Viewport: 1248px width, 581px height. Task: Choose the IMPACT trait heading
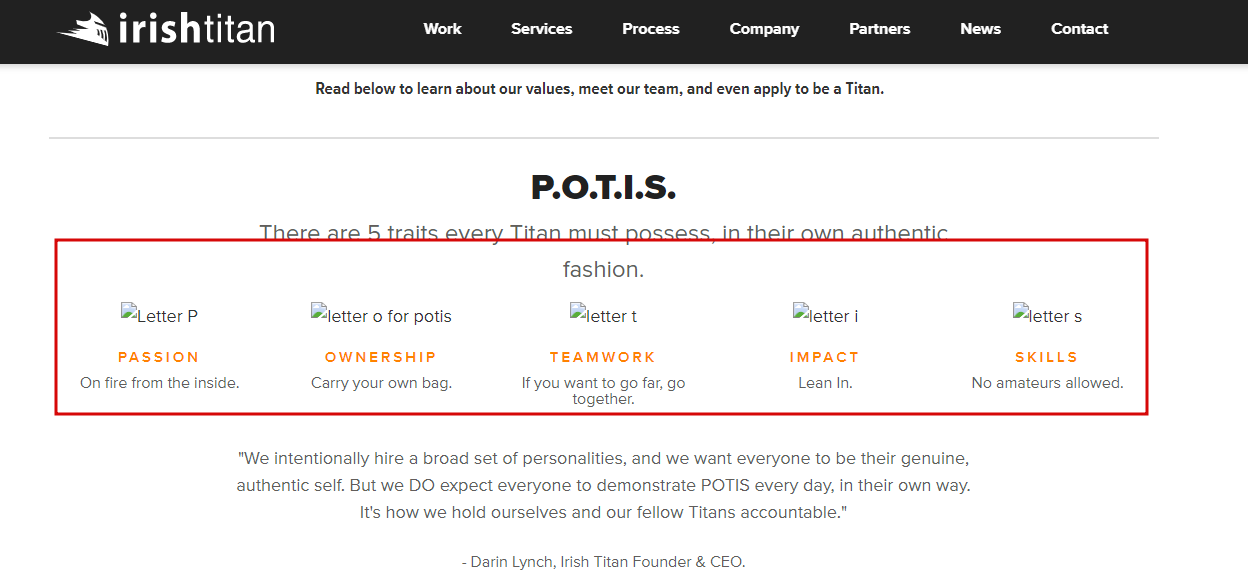pyautogui.click(x=825, y=357)
